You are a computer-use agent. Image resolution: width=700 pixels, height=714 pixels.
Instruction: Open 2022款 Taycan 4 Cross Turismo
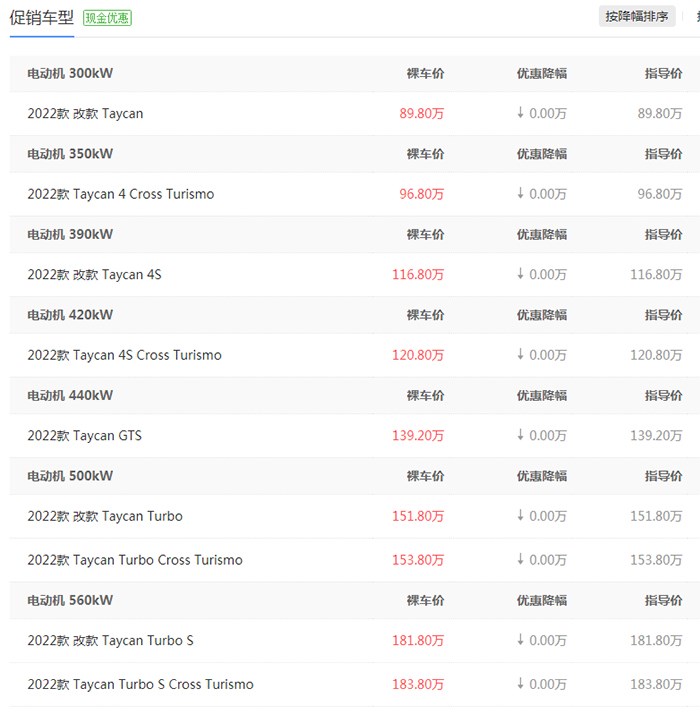point(121,194)
